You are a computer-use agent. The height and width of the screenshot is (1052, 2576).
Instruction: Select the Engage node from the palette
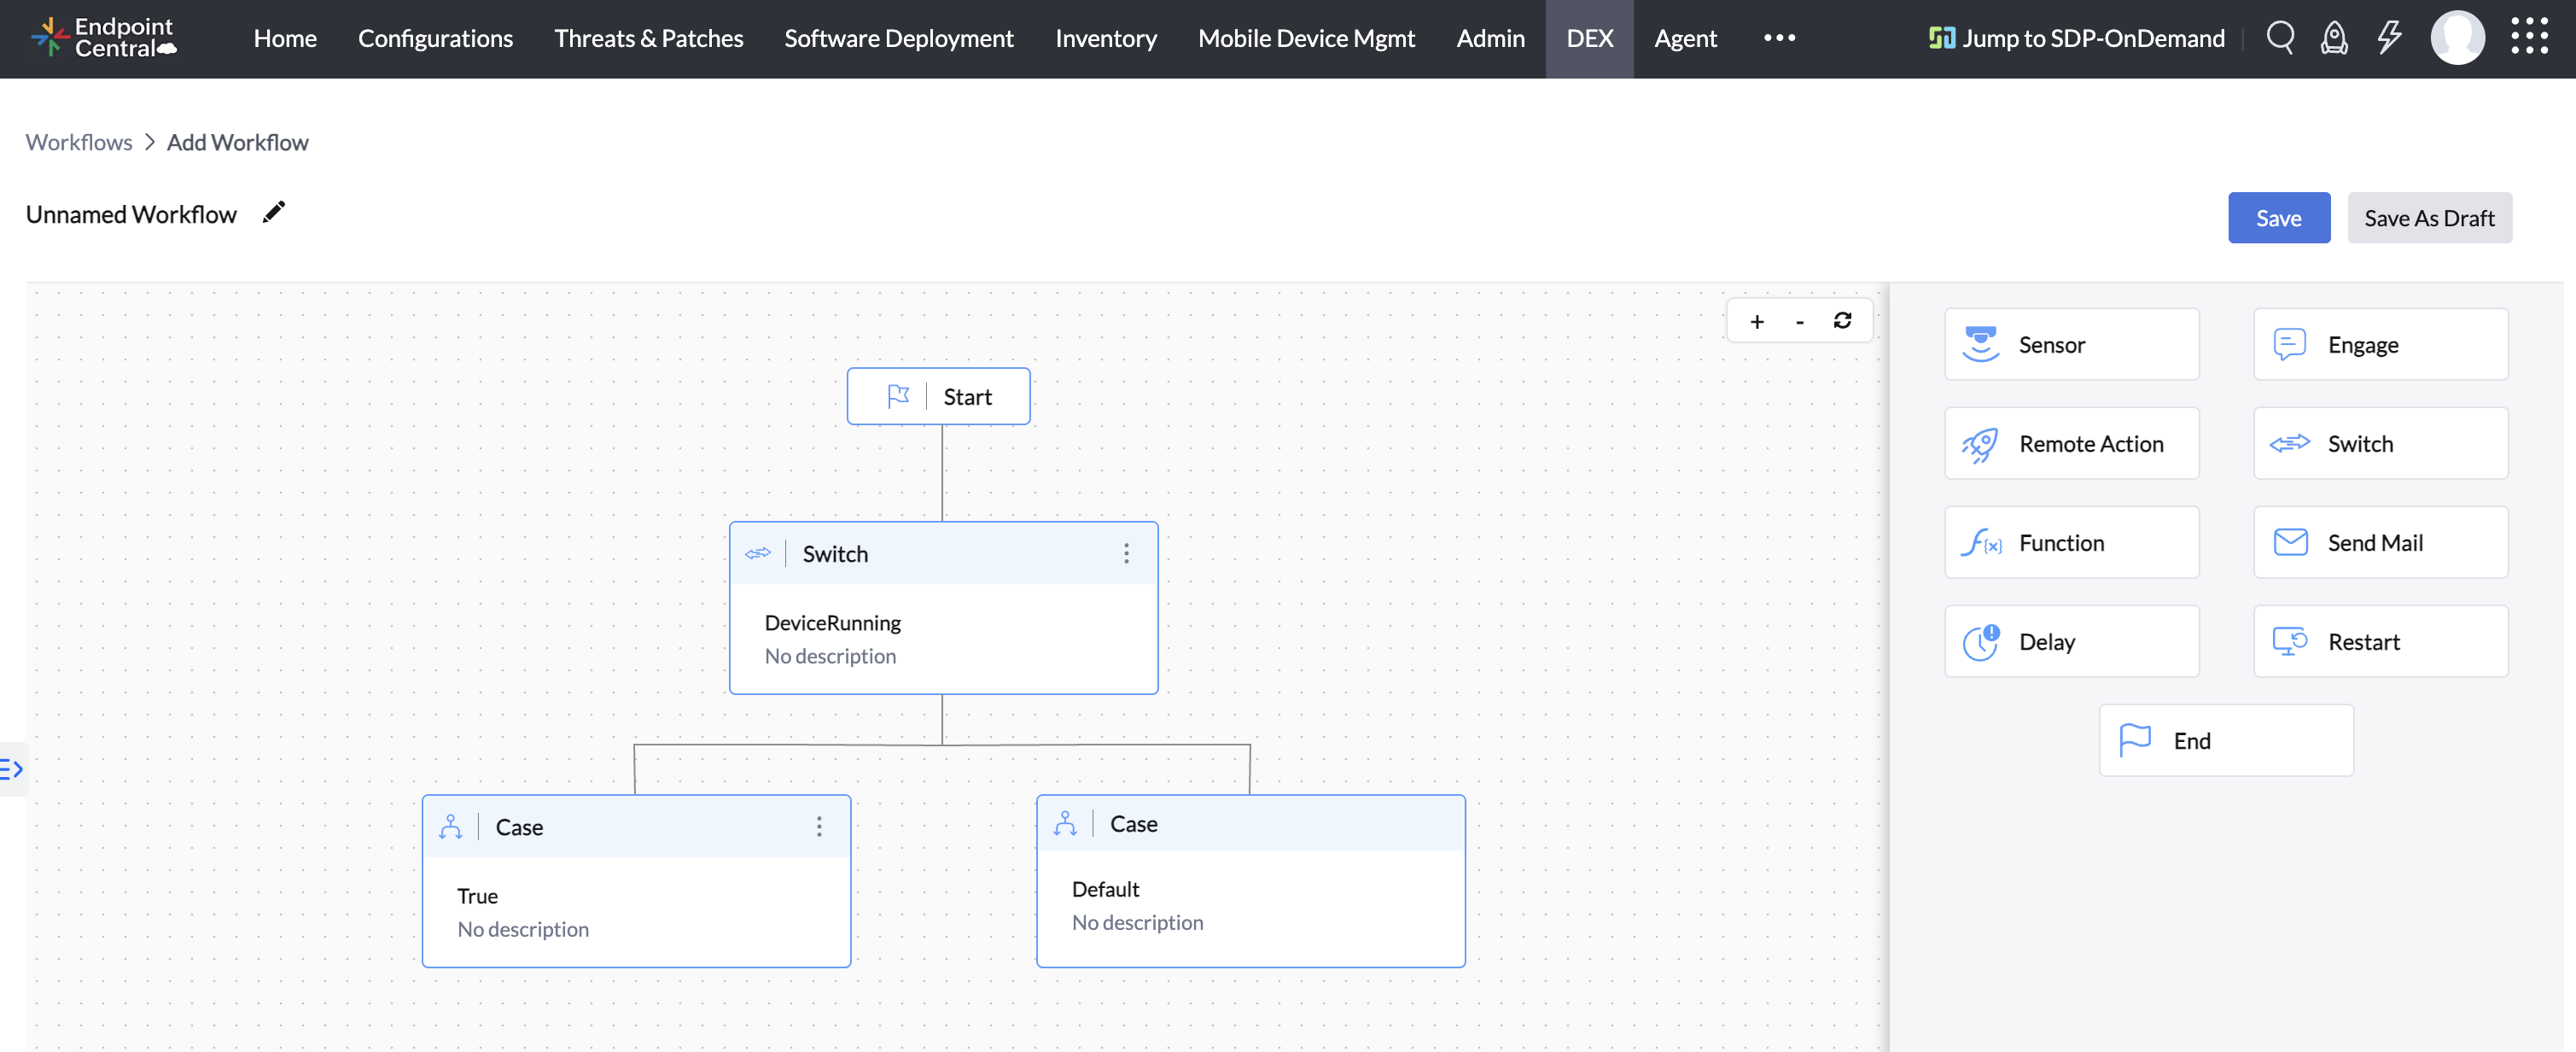2381,344
